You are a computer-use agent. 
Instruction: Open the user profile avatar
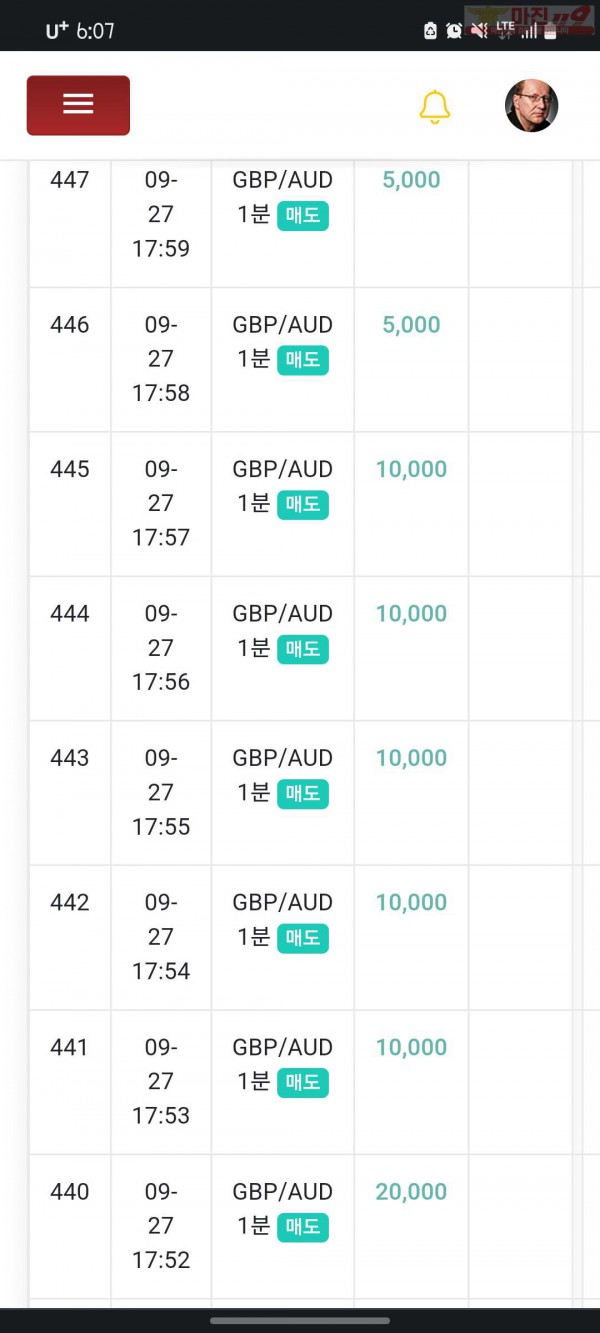pyautogui.click(x=531, y=105)
